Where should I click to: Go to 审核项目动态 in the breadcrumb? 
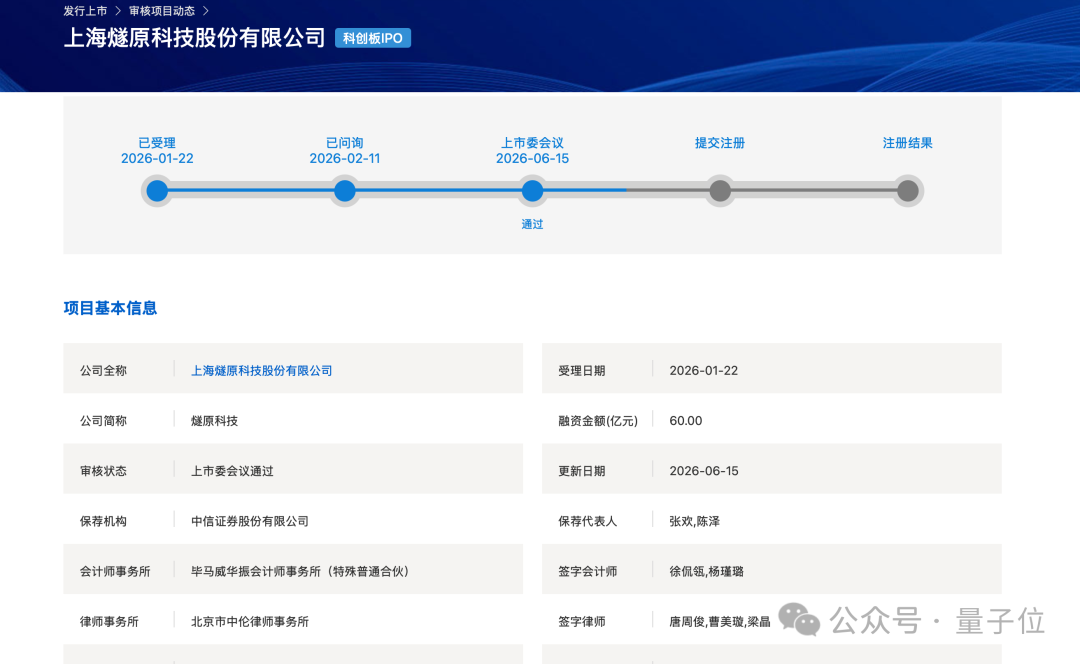pyautogui.click(x=162, y=11)
